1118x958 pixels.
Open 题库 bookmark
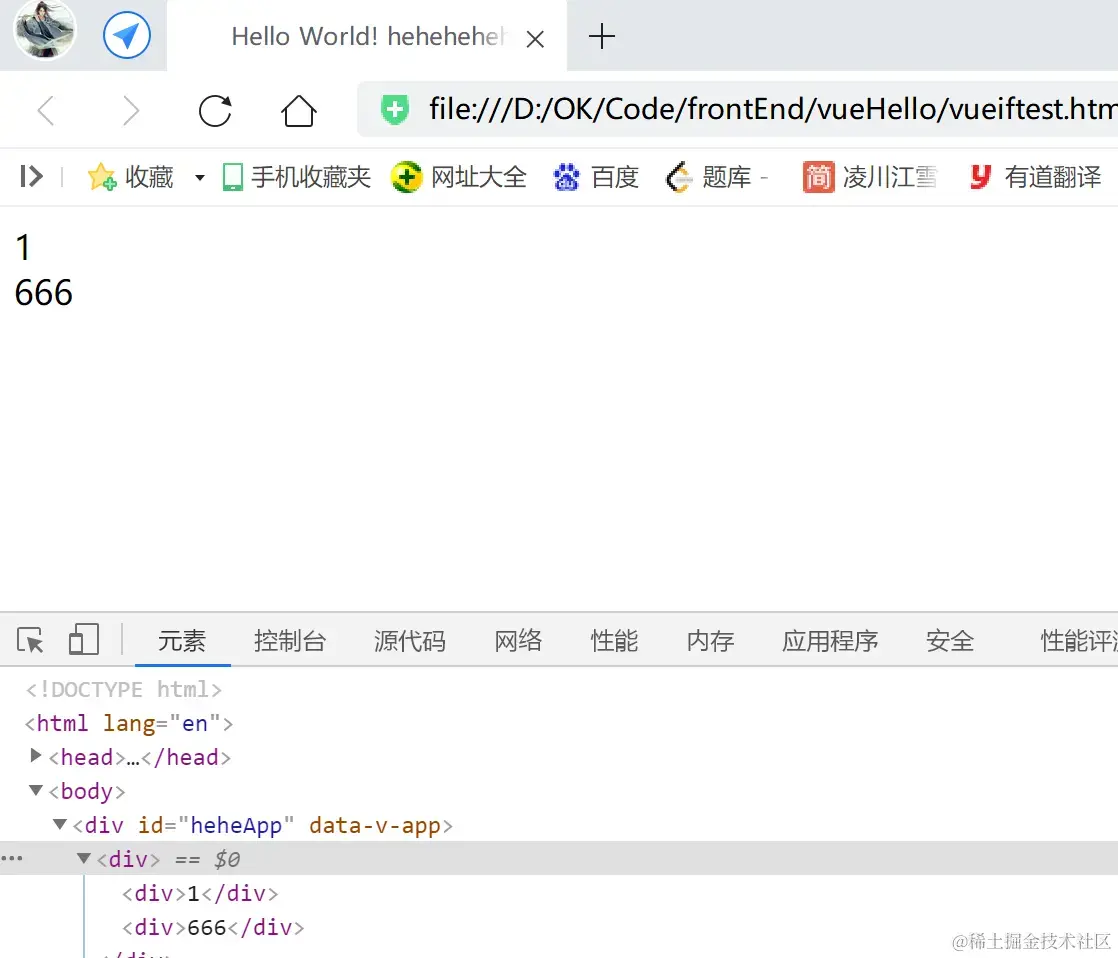click(716, 177)
